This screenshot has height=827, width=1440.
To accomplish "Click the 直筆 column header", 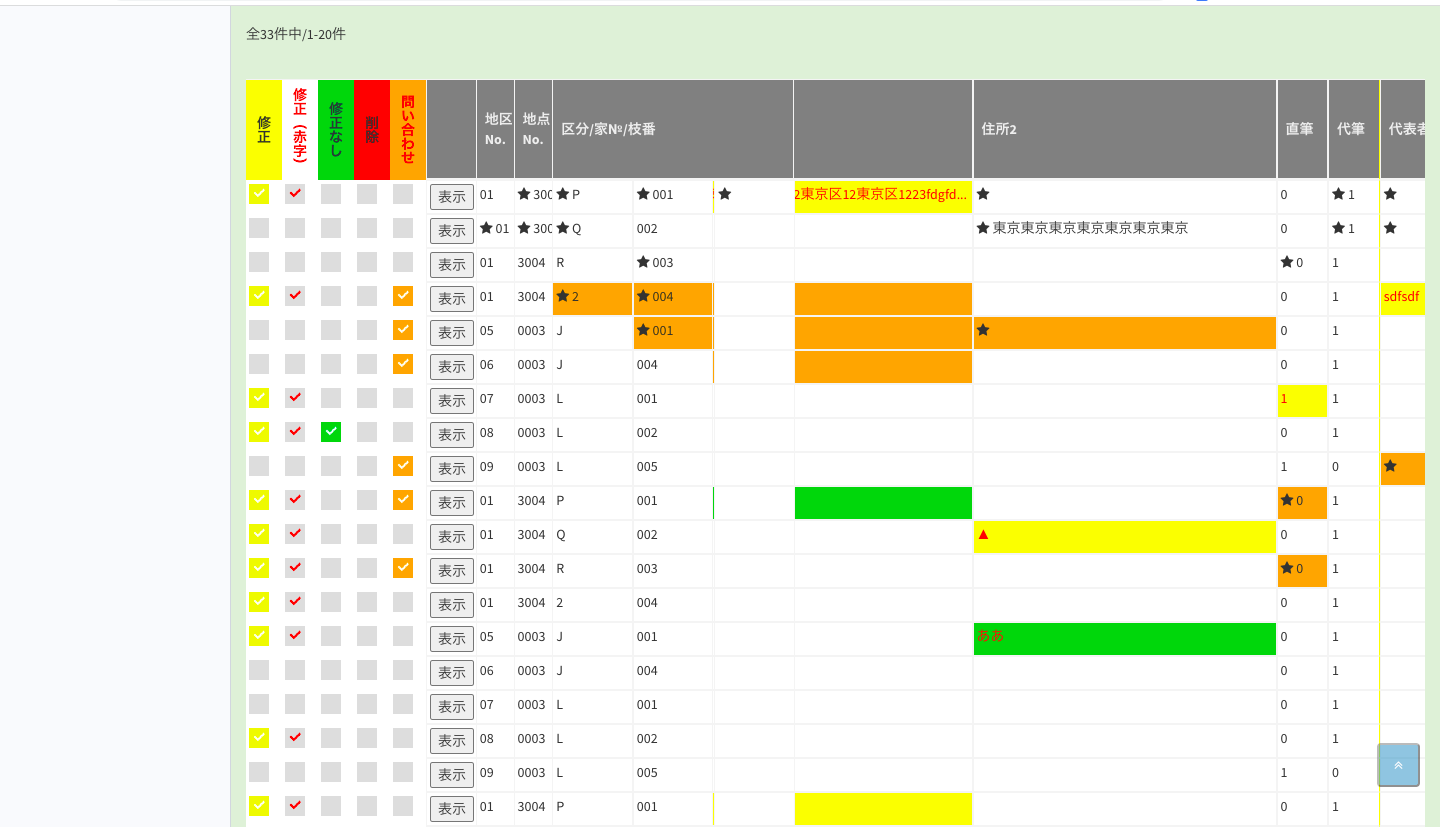I will (x=1303, y=130).
